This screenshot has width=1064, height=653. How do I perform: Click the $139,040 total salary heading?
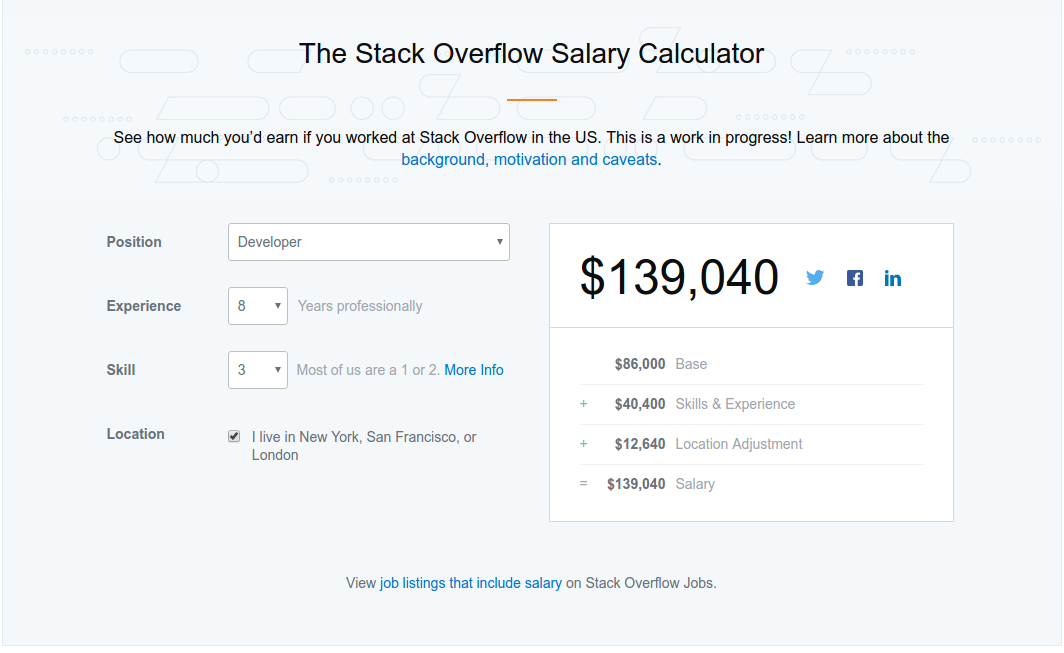coord(679,277)
